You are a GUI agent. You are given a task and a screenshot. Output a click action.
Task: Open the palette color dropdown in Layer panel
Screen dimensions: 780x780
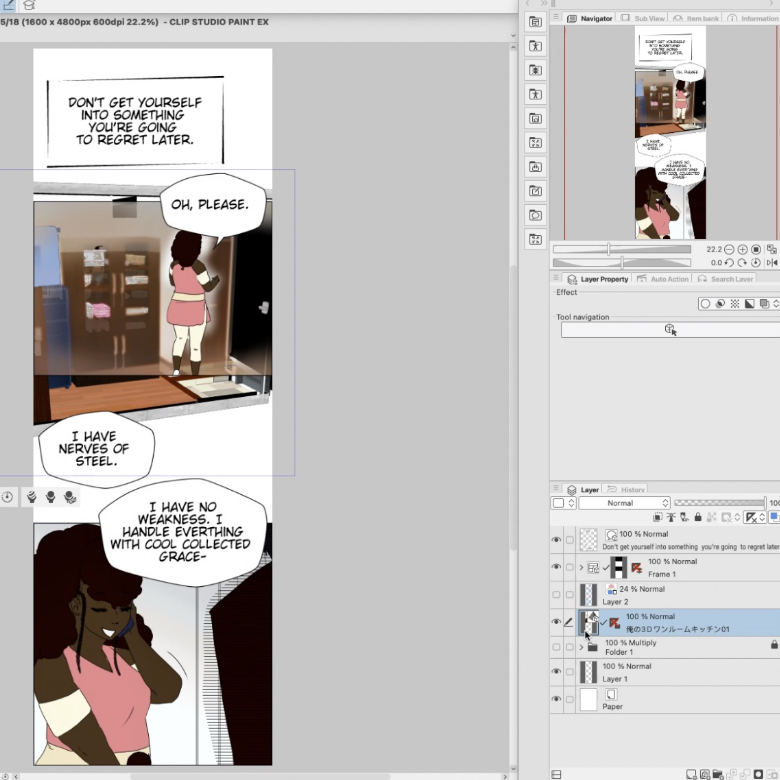point(563,503)
